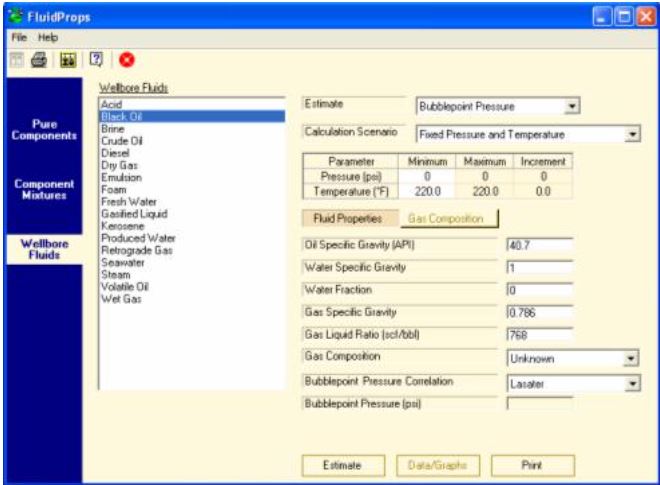Switch to the Gas Composition tab
660x485 pixels.
coord(446,218)
